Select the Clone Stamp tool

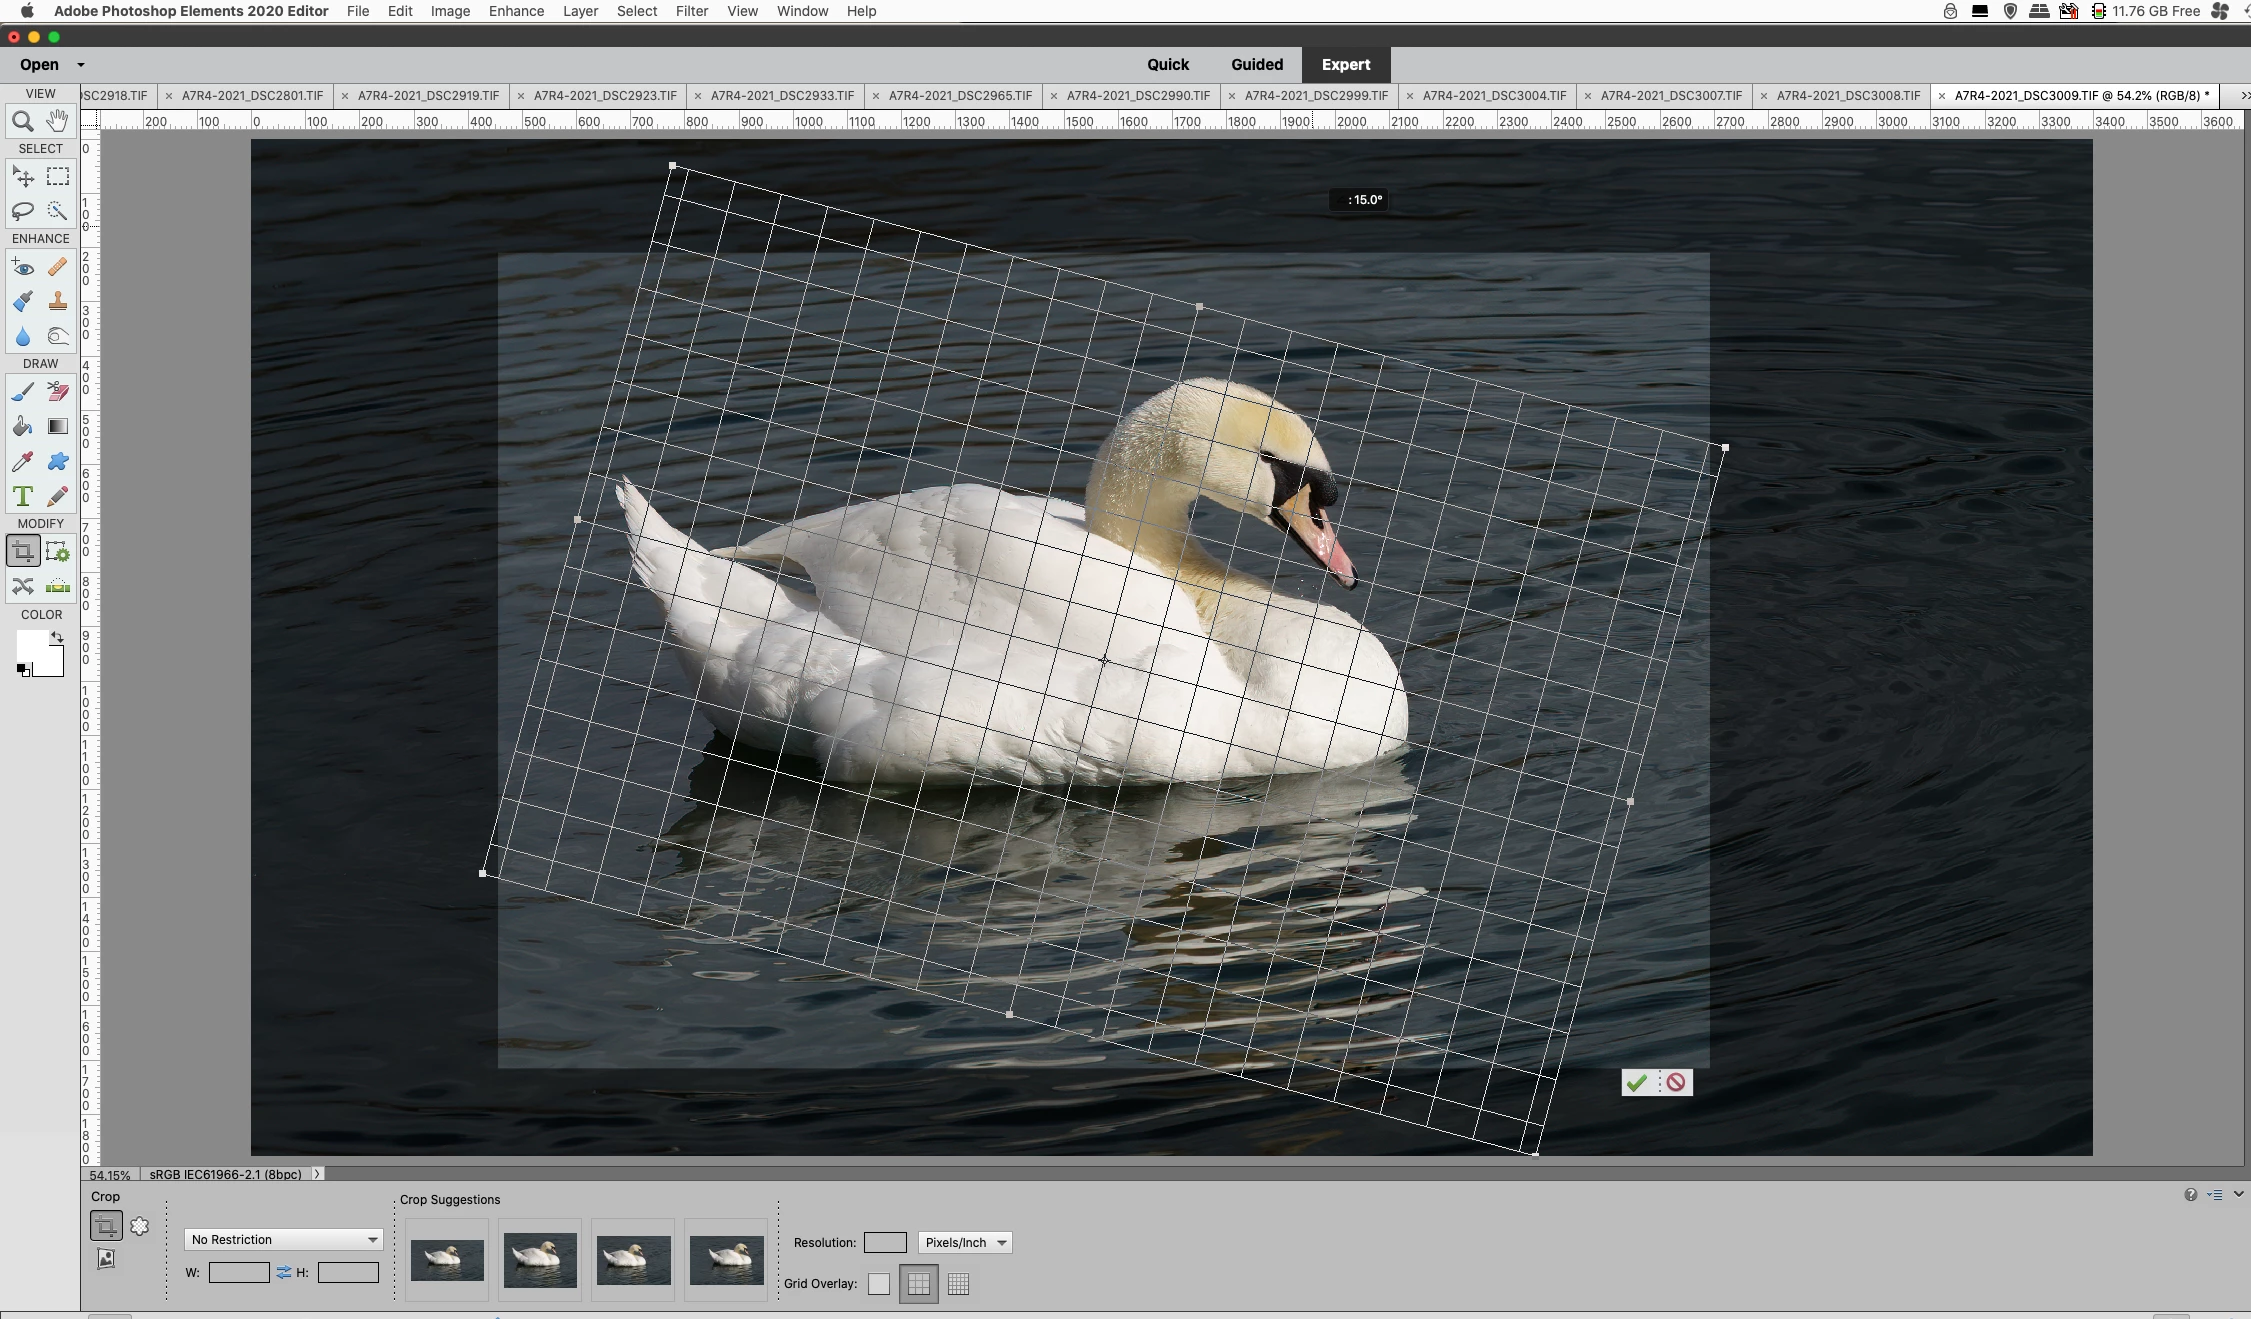(57, 301)
